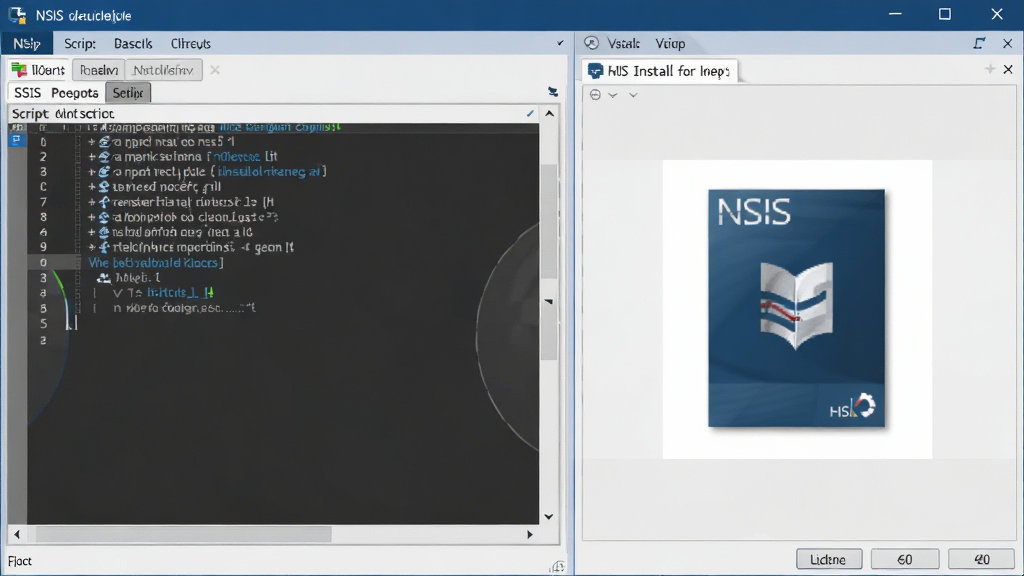The height and width of the screenshot is (576, 1024).
Task: Expand the plus on script line 3
Action: (x=92, y=172)
